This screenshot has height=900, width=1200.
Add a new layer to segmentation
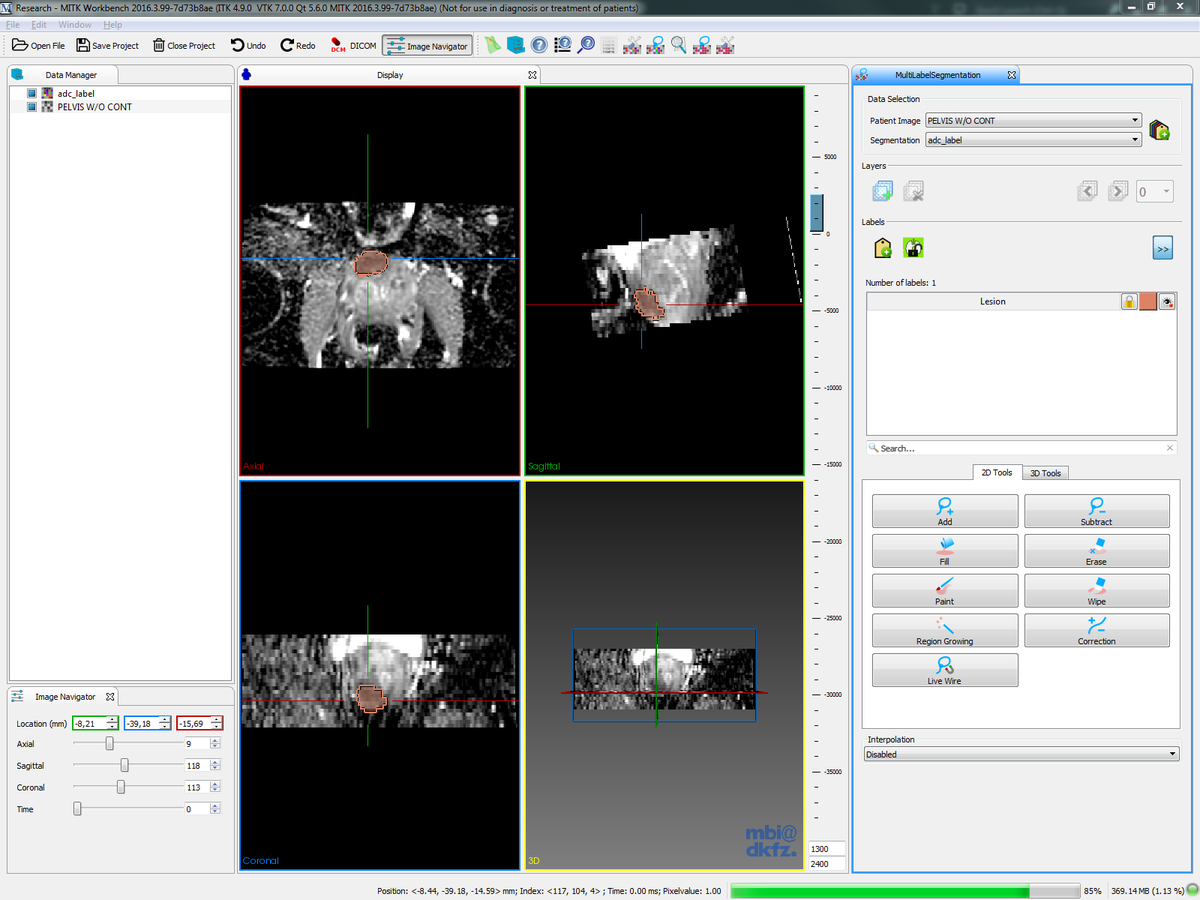[882, 191]
